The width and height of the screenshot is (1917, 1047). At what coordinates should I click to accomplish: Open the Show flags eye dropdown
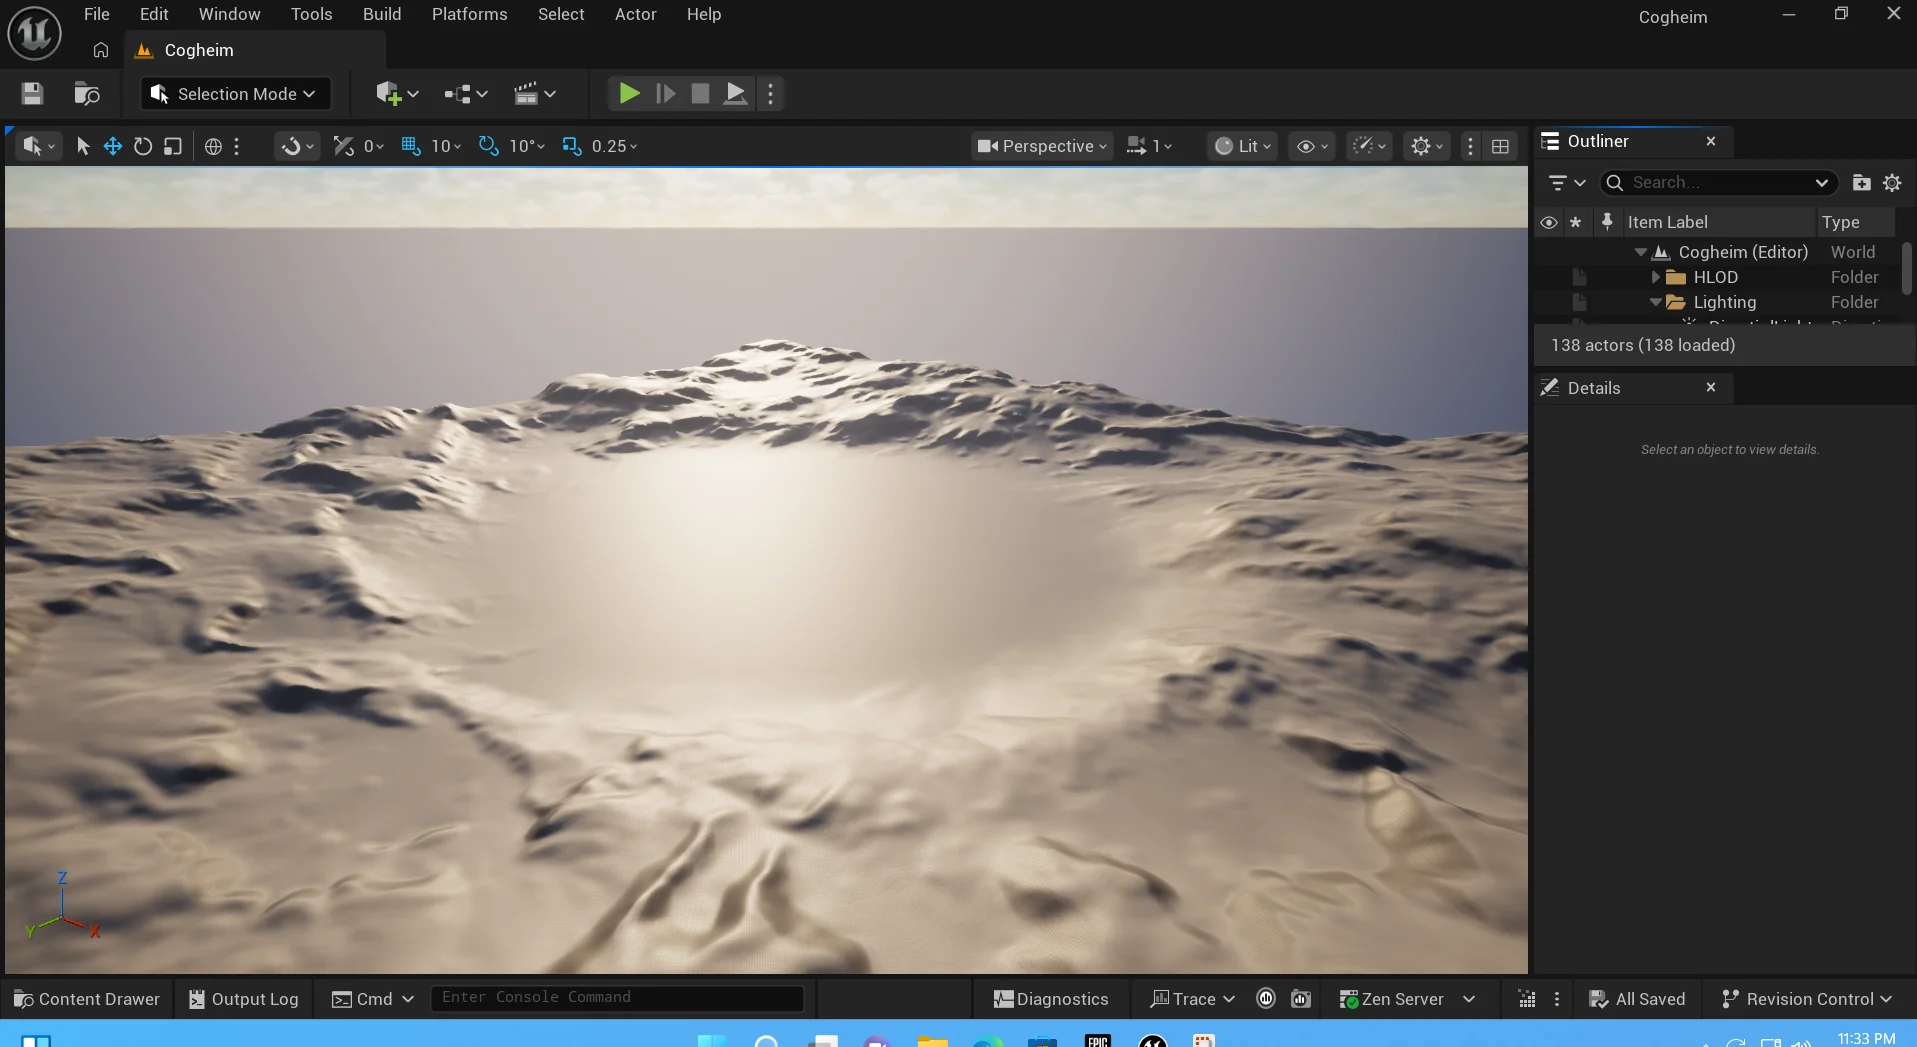pyautogui.click(x=1311, y=146)
